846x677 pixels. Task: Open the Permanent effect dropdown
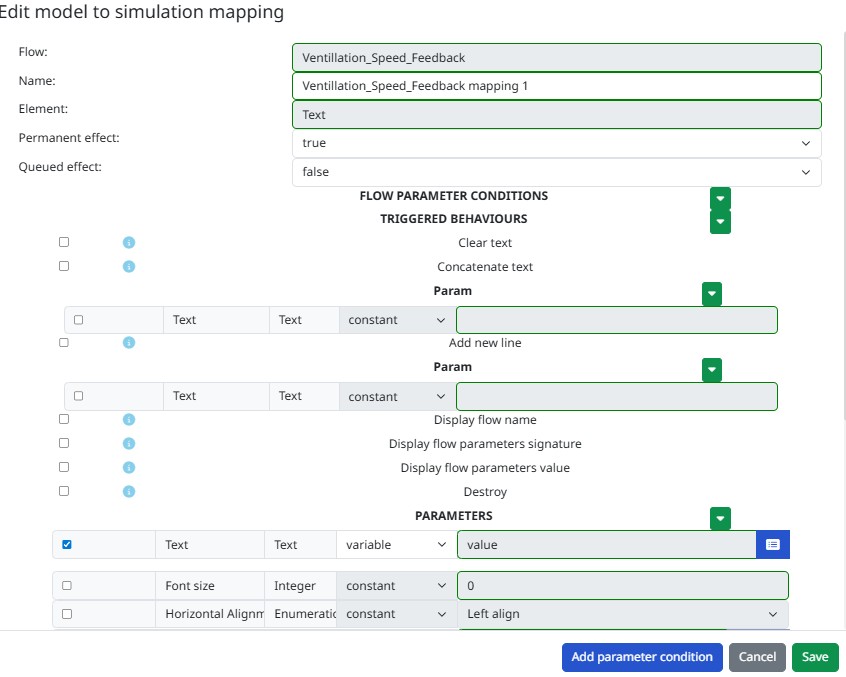[x=556, y=143]
